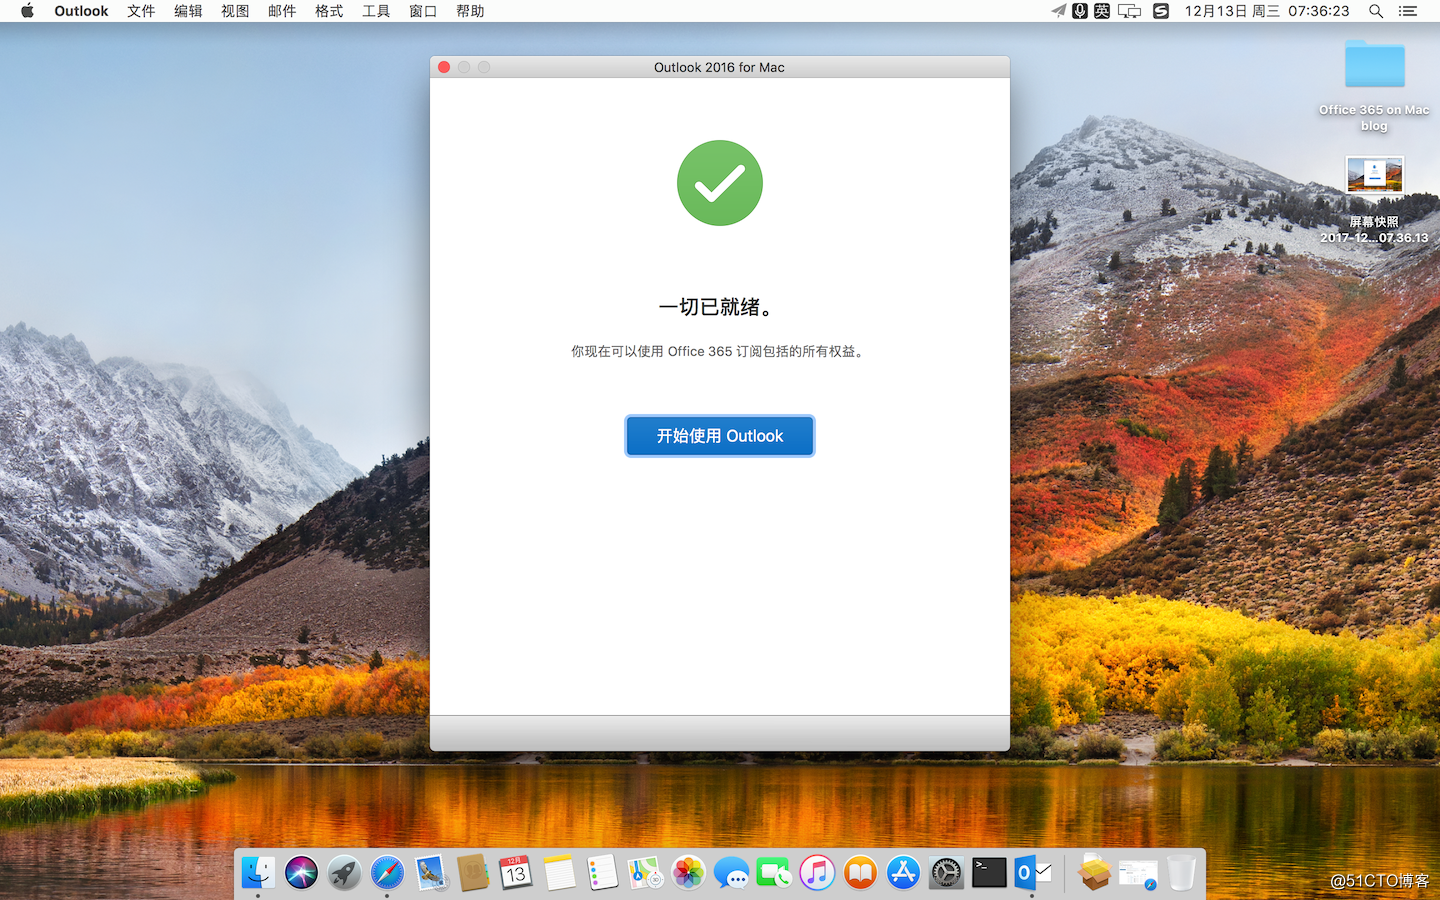Image resolution: width=1440 pixels, height=900 pixels.
Task: Open Finder from the Dock
Action: (x=258, y=873)
